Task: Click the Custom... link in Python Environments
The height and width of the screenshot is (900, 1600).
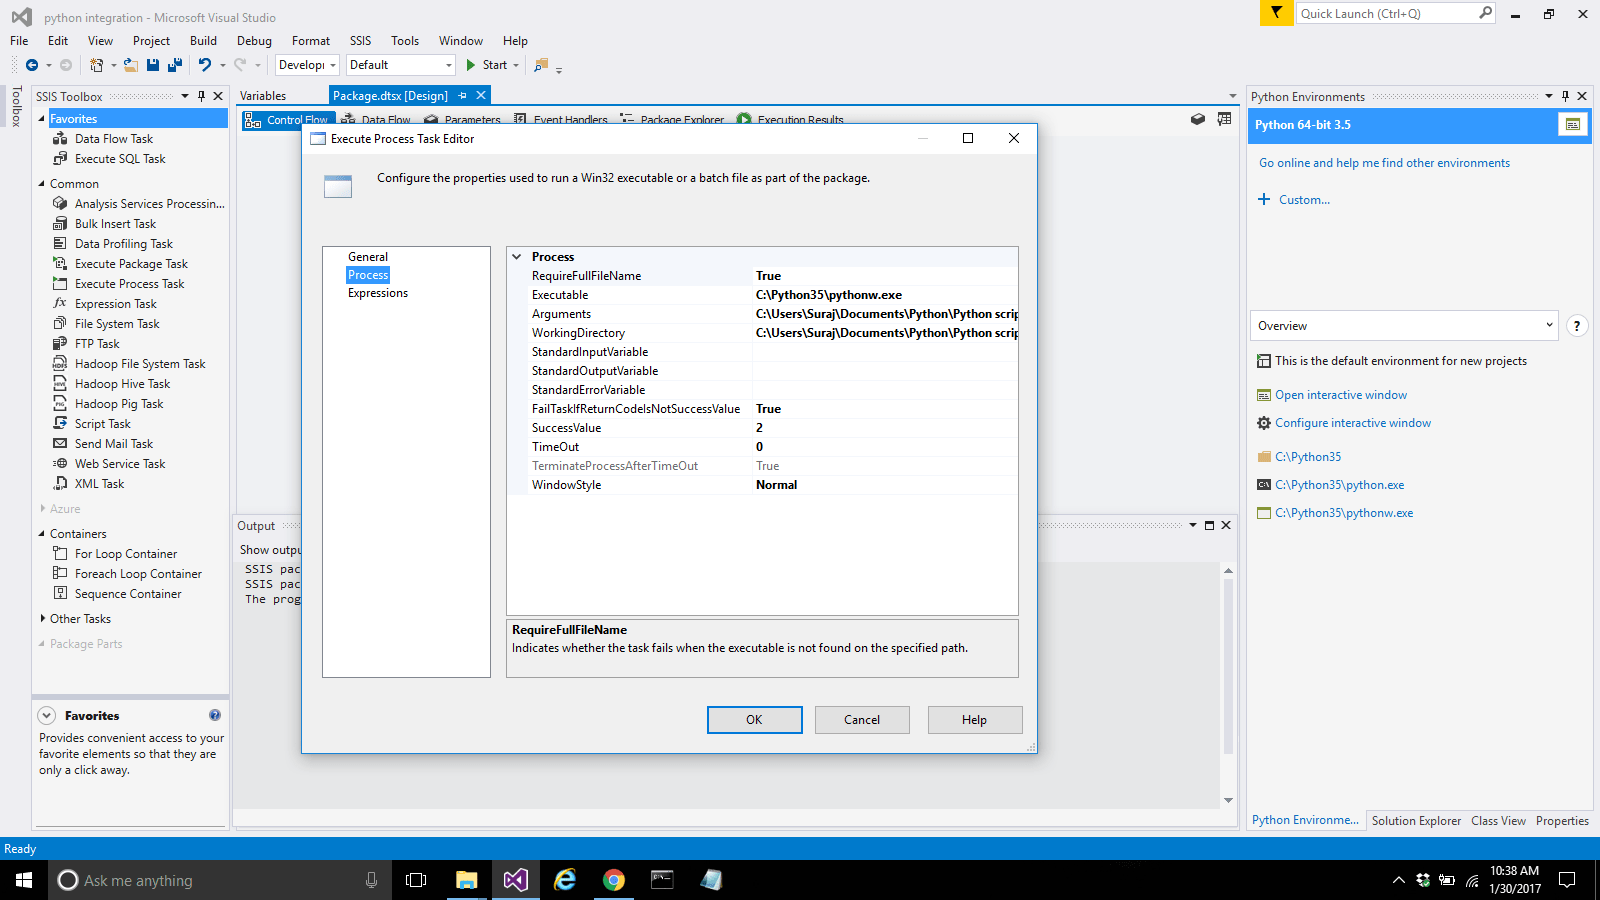Action: point(1304,200)
